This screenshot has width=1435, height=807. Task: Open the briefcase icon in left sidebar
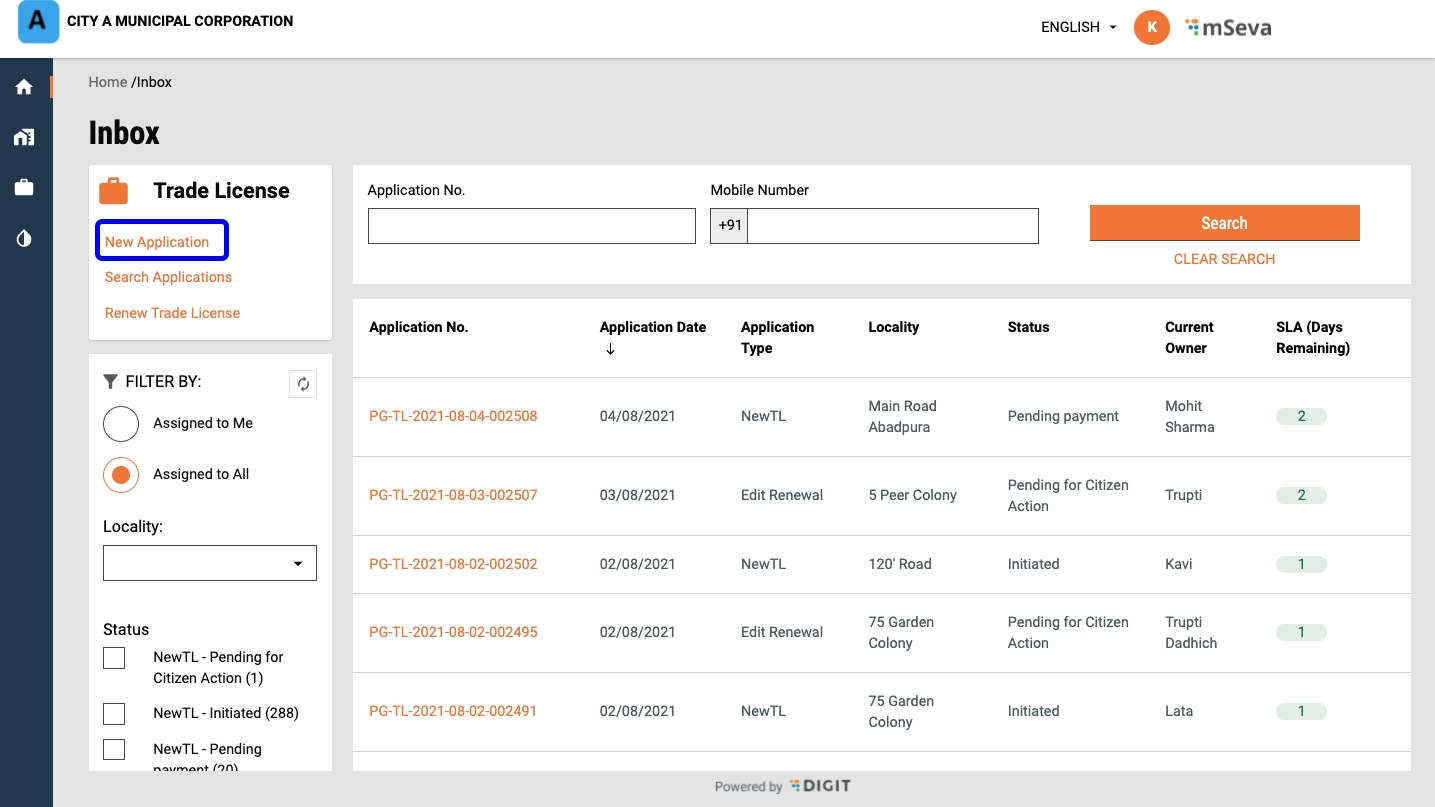tap(25, 188)
